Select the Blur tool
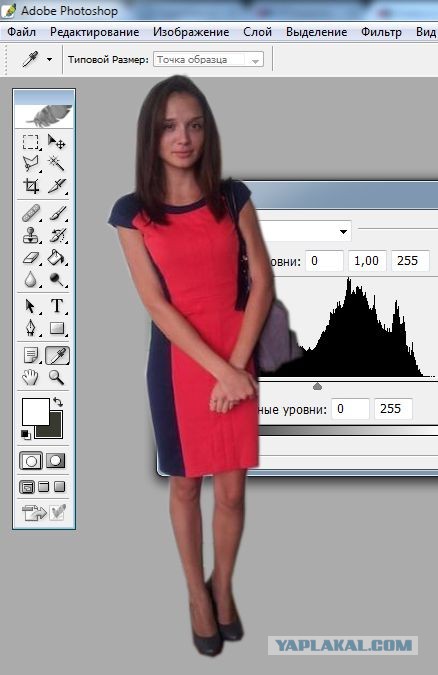 pyautogui.click(x=31, y=280)
